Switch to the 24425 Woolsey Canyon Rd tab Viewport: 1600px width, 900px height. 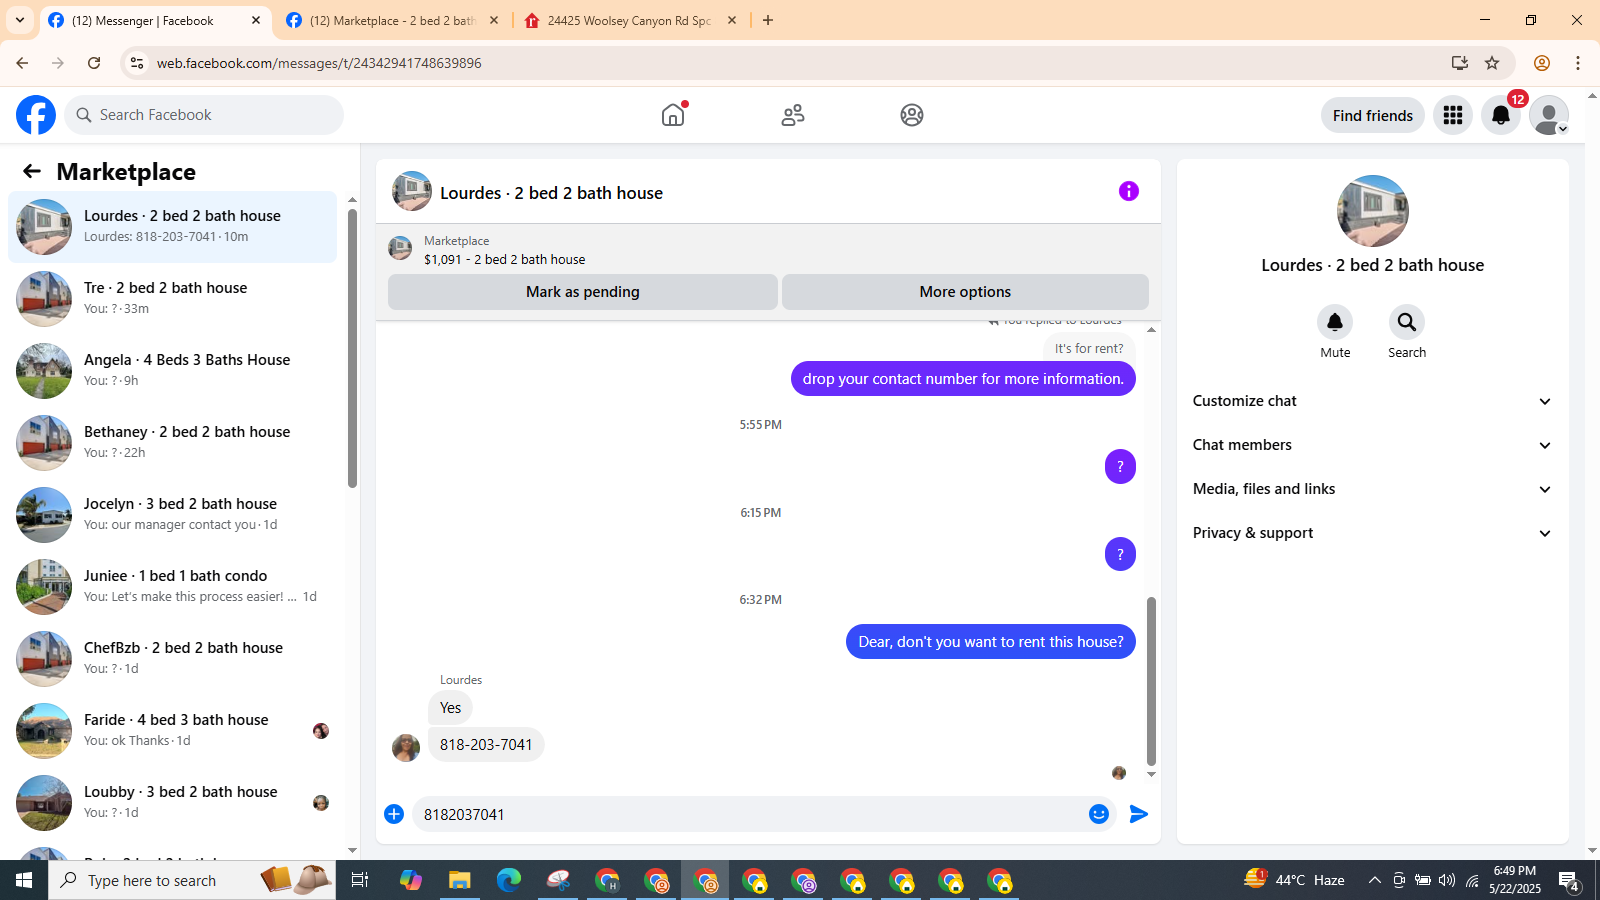(630, 20)
